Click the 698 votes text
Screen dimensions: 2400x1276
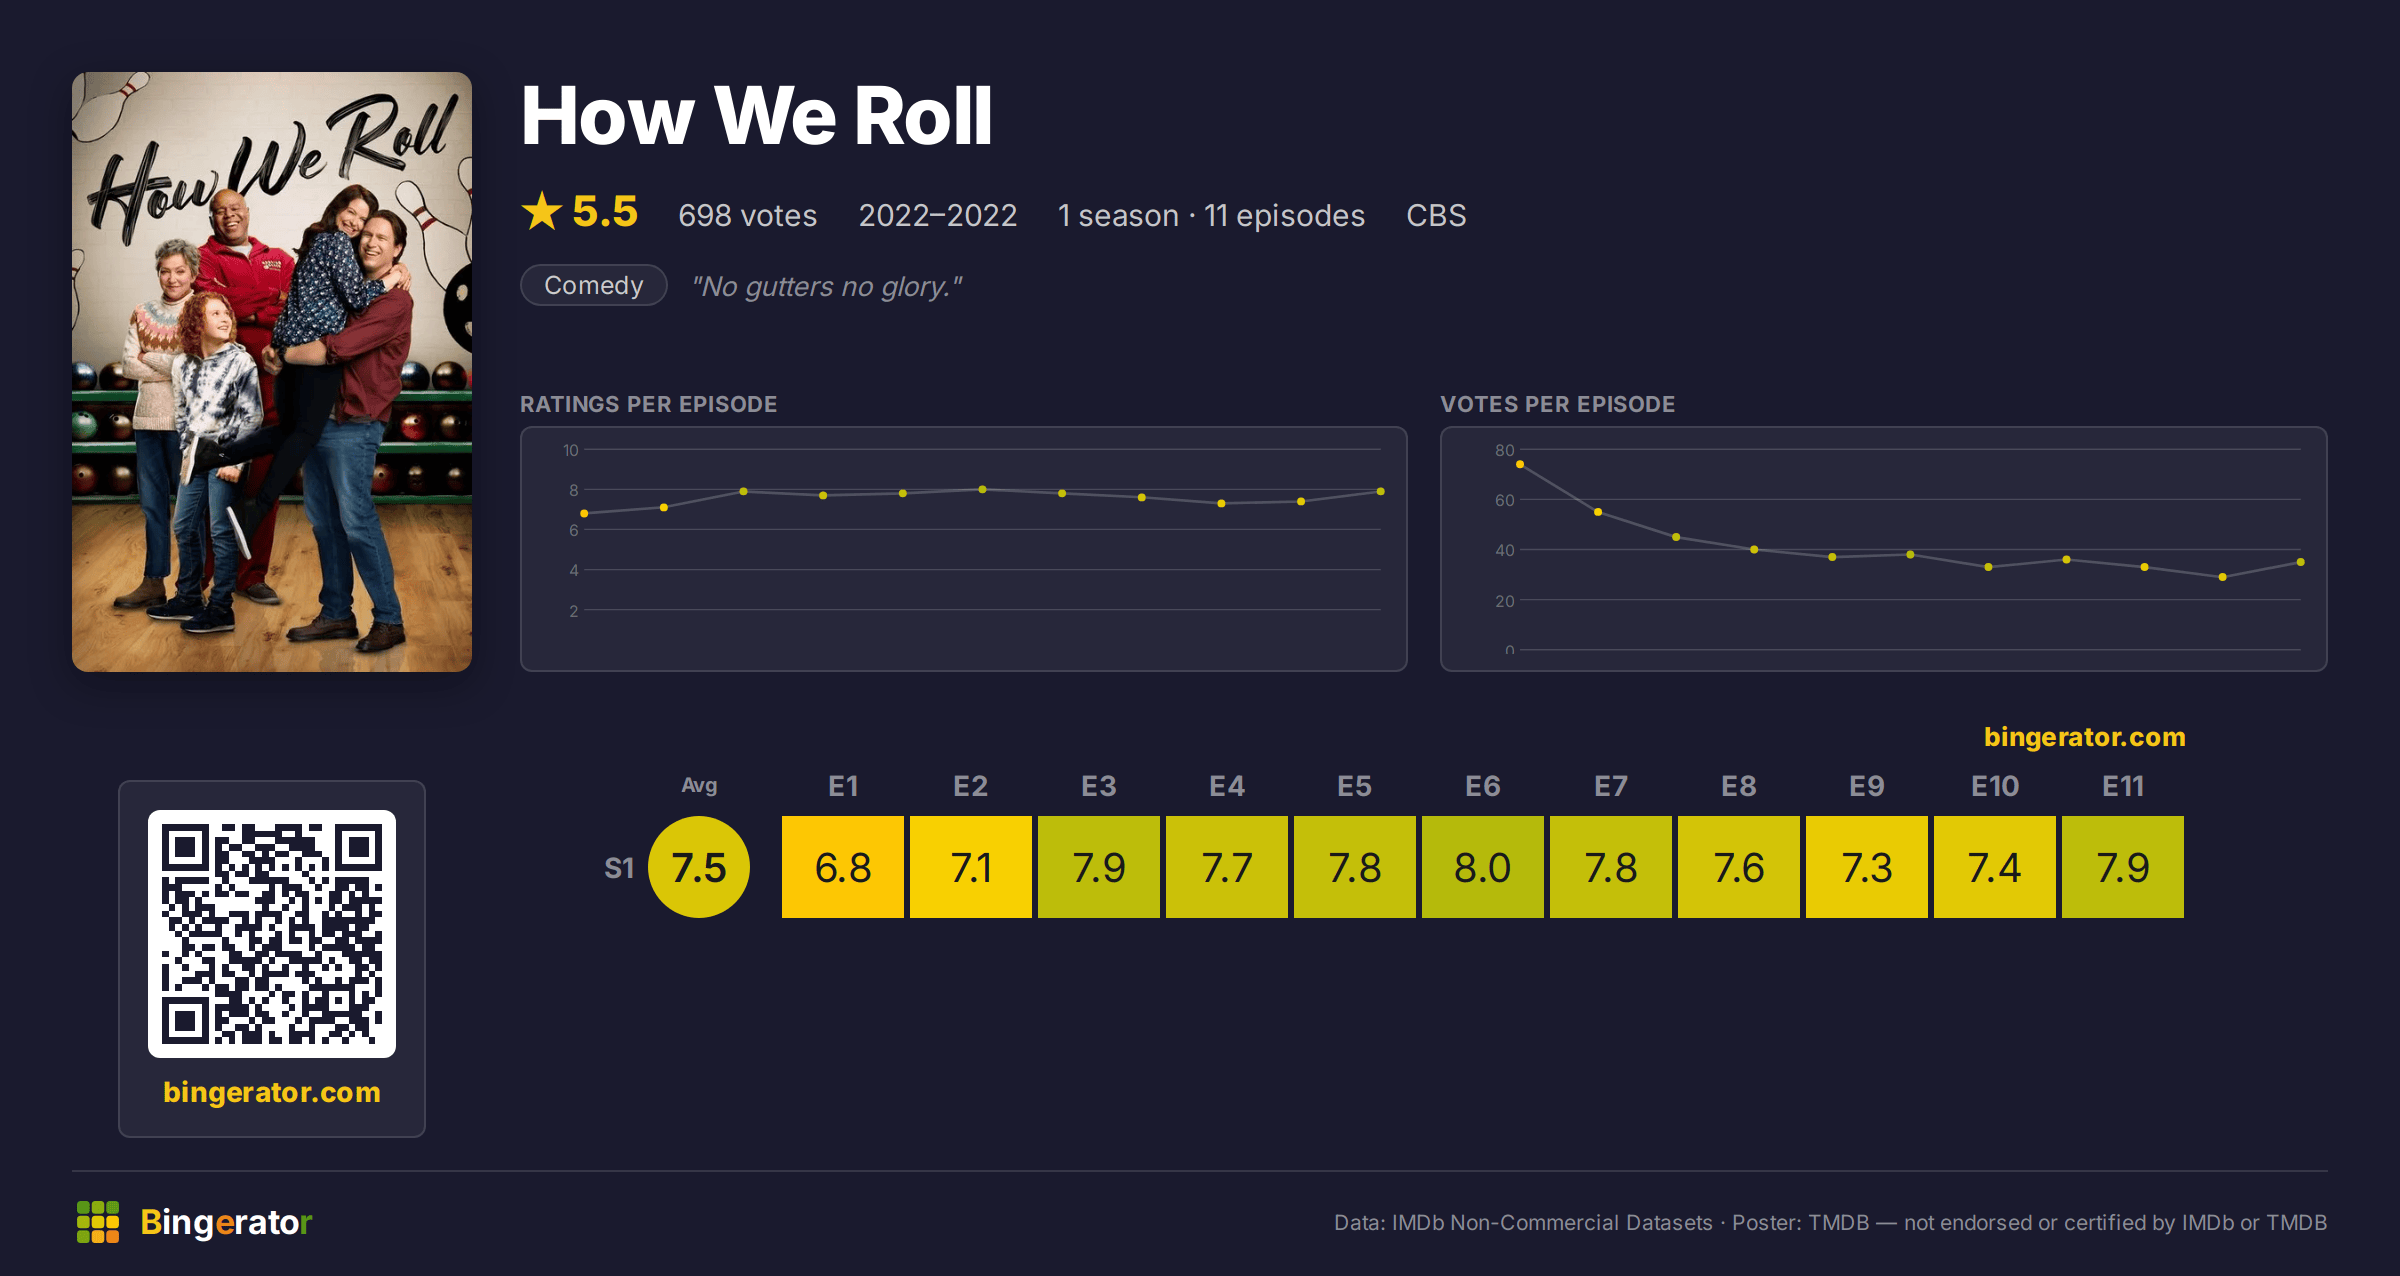click(748, 215)
